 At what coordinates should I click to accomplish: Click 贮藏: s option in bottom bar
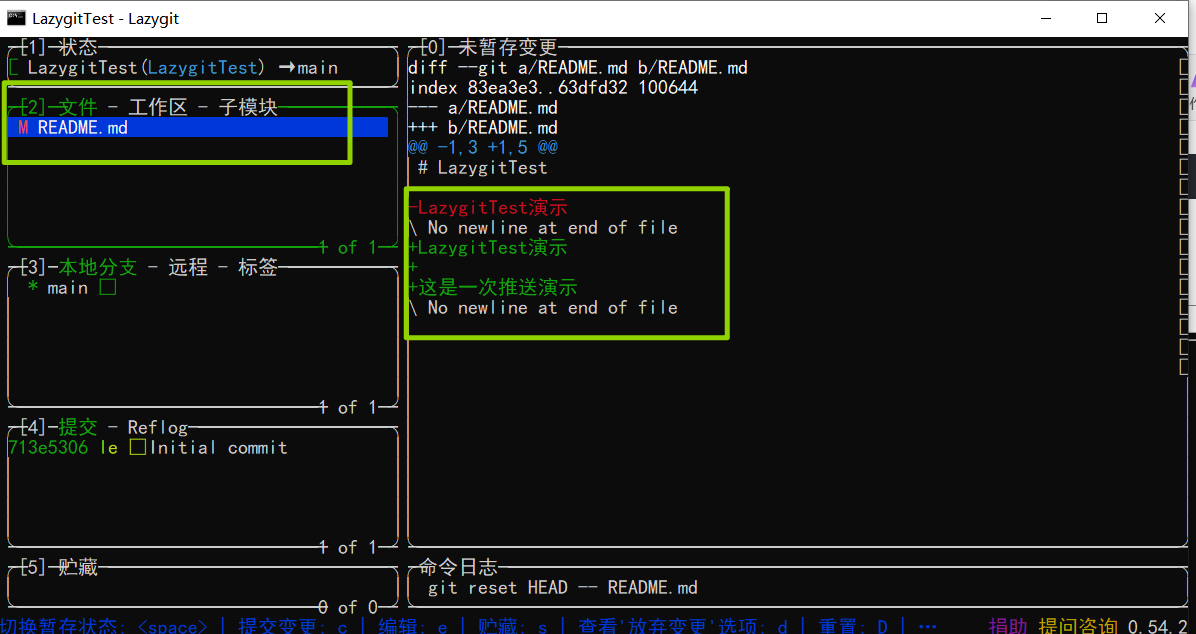pyautogui.click(x=513, y=626)
